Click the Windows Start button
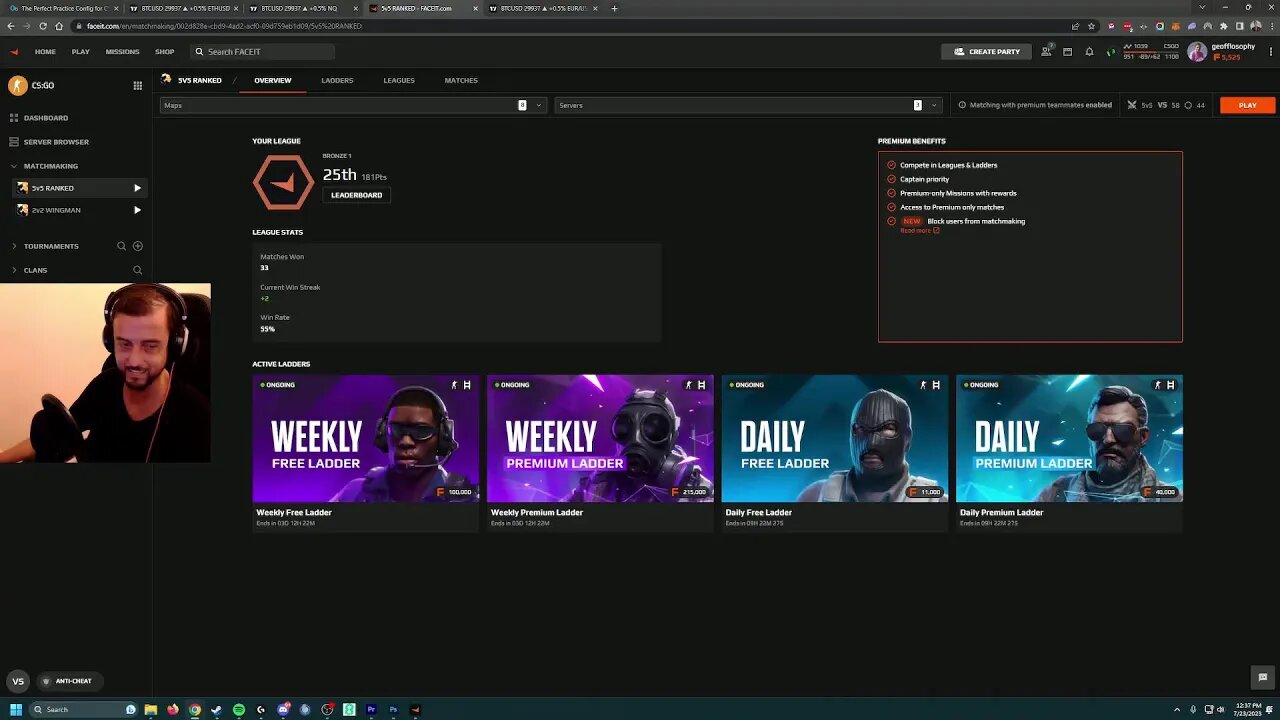The height and width of the screenshot is (720, 1280). [16, 709]
